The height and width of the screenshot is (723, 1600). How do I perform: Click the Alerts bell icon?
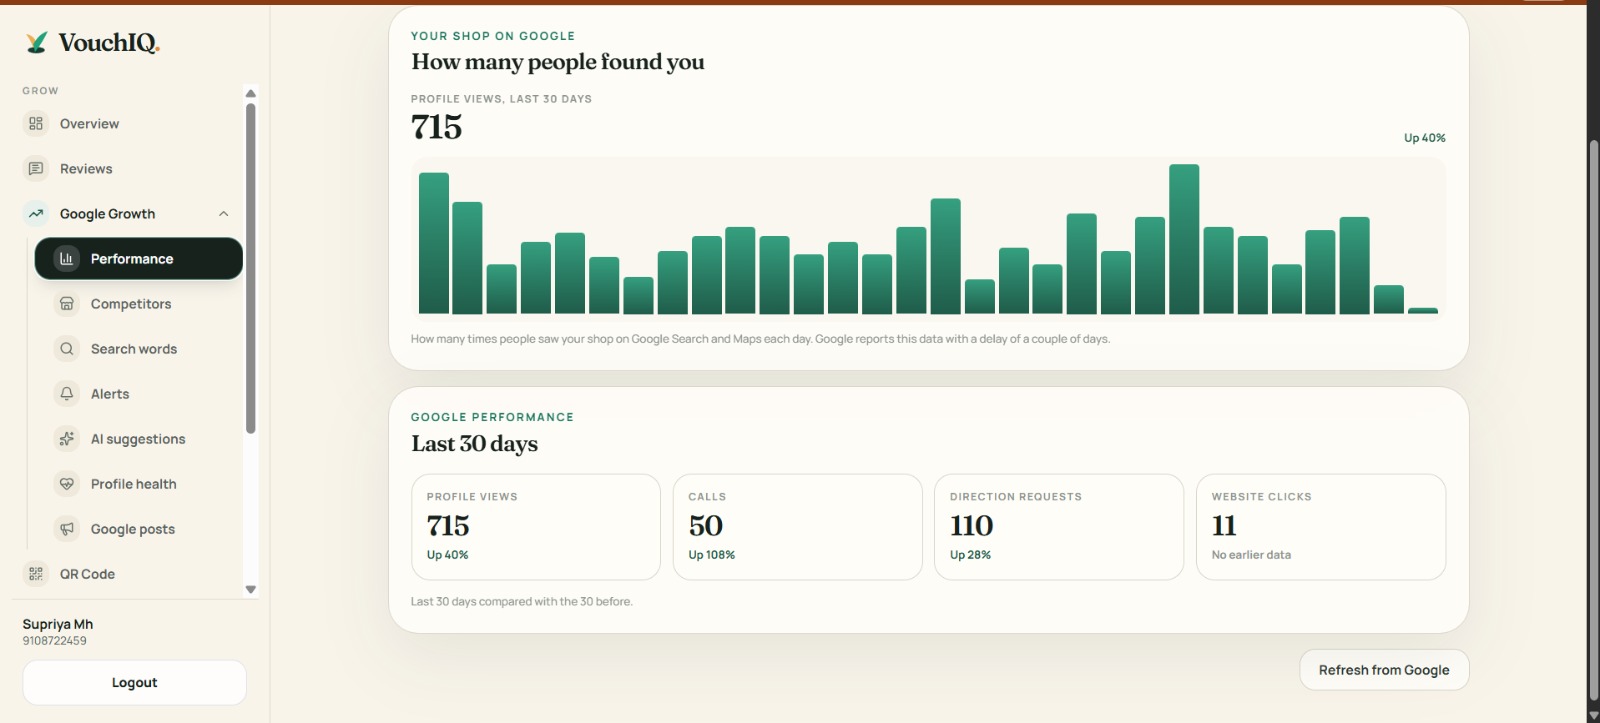67,393
